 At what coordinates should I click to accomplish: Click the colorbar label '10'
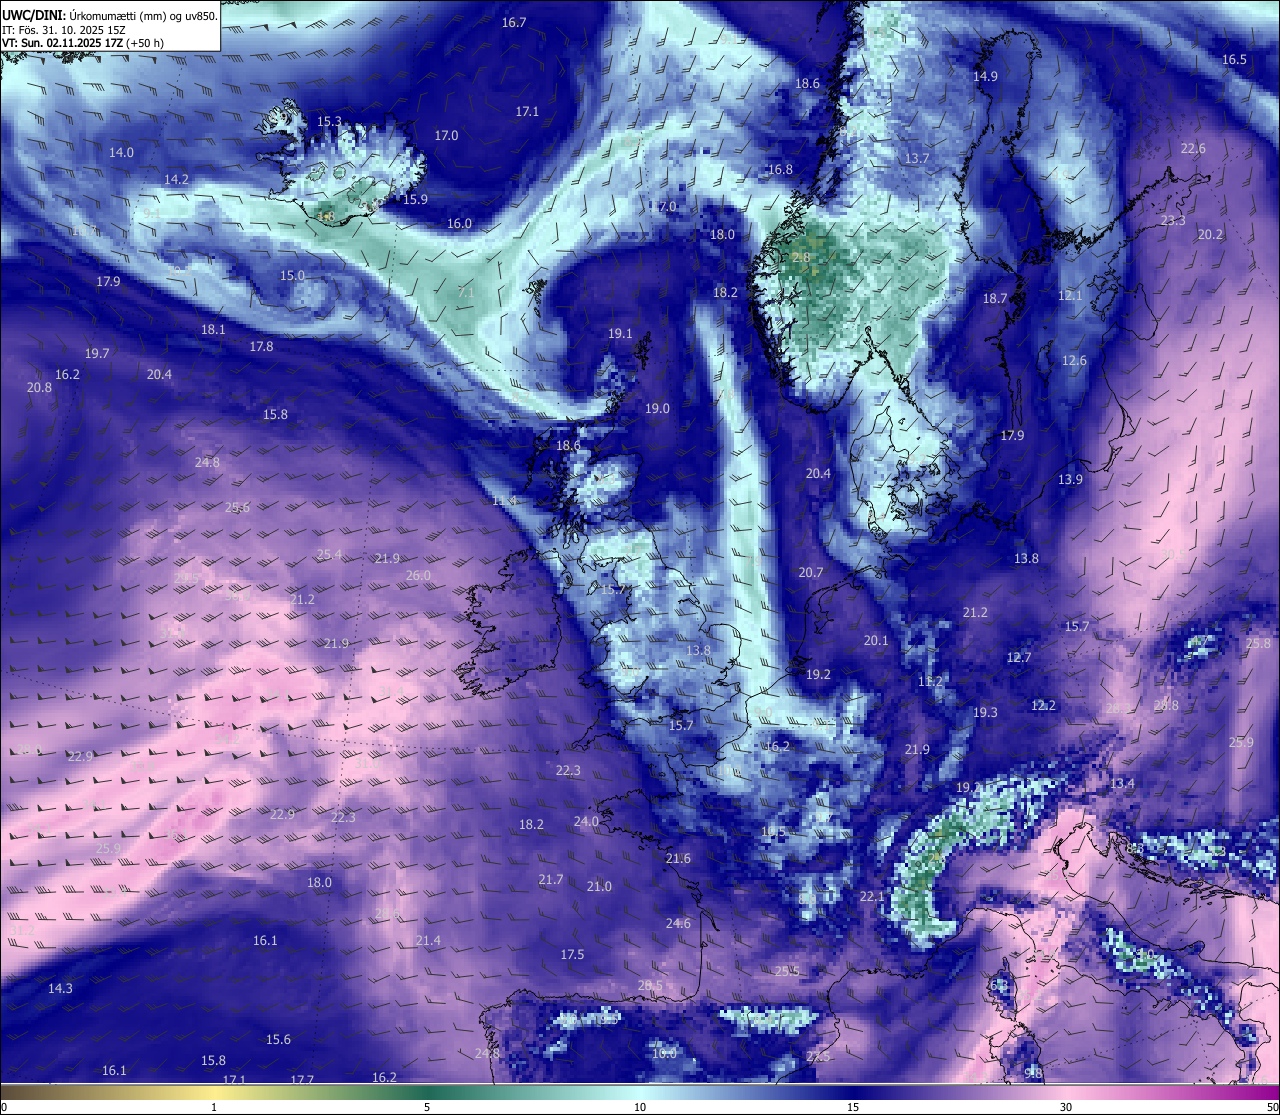640,1107
